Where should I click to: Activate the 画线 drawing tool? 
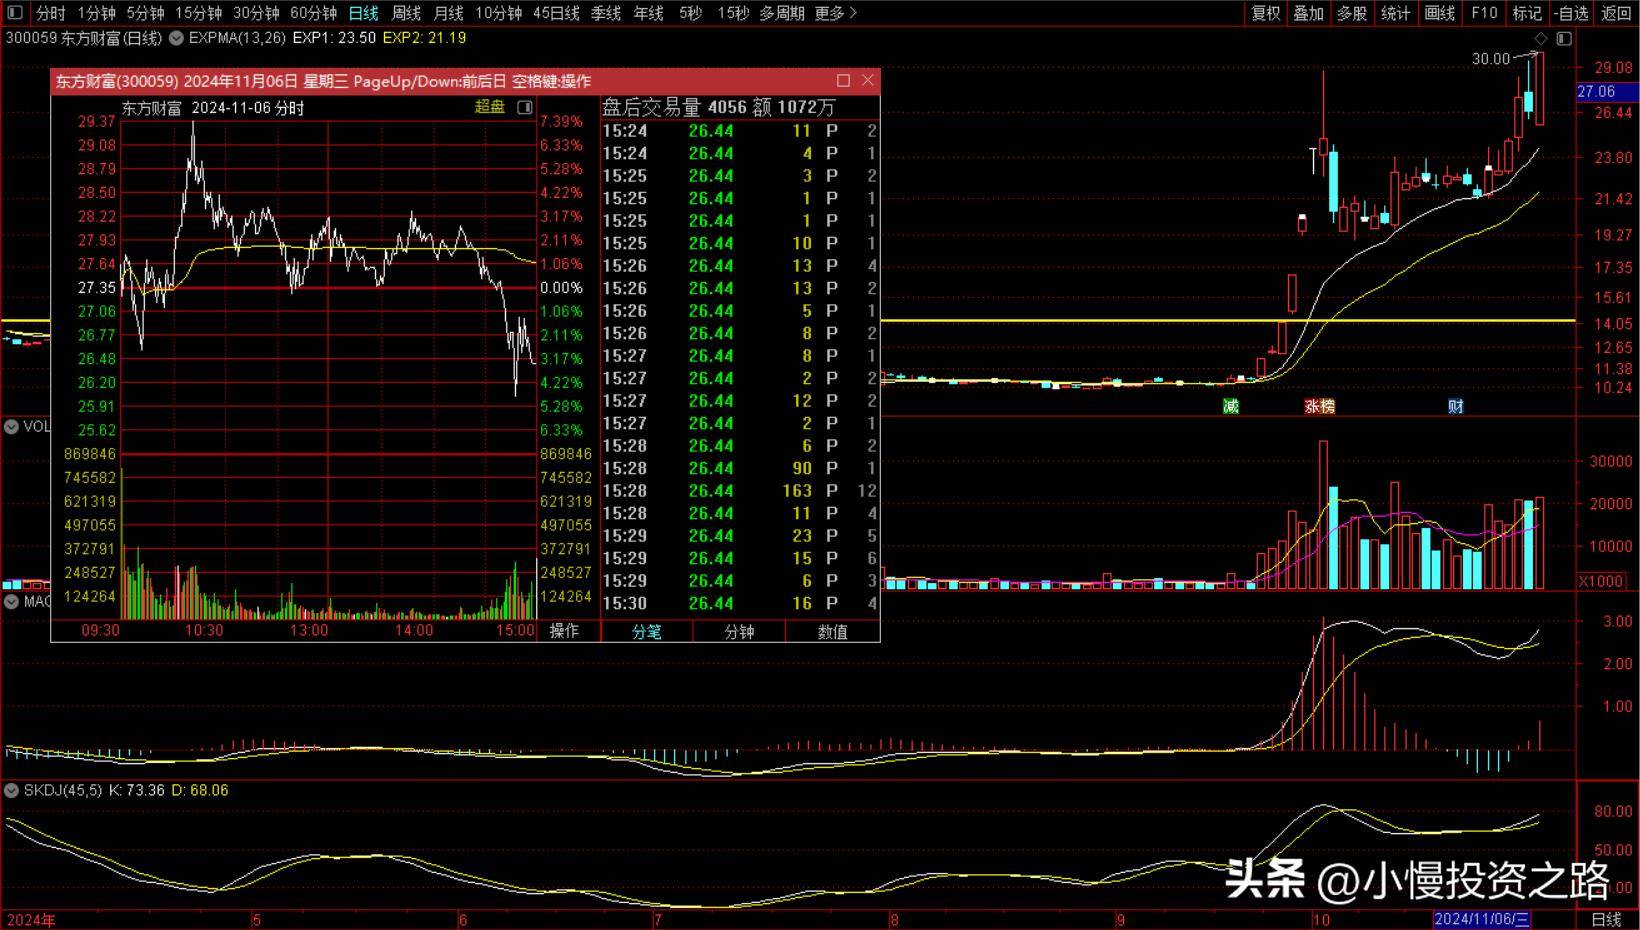tap(1440, 13)
